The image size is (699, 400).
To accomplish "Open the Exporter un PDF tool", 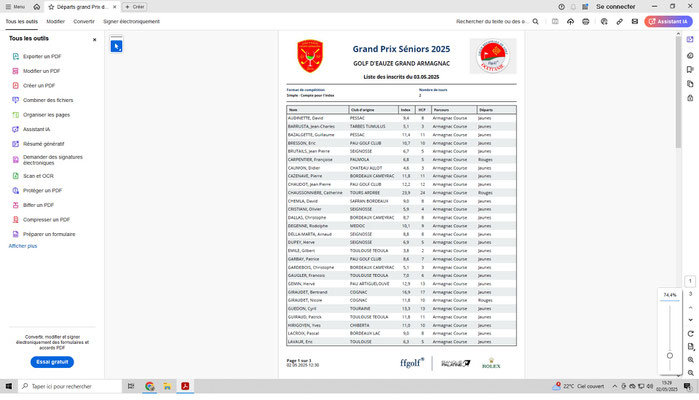I will [x=42, y=57].
